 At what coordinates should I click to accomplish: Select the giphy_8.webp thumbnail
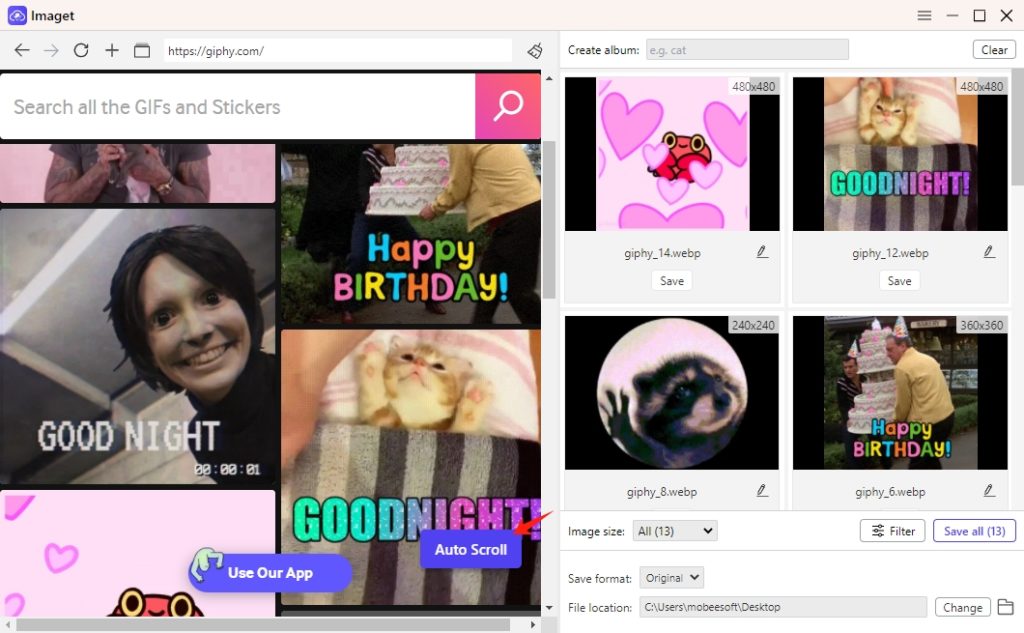click(x=671, y=391)
